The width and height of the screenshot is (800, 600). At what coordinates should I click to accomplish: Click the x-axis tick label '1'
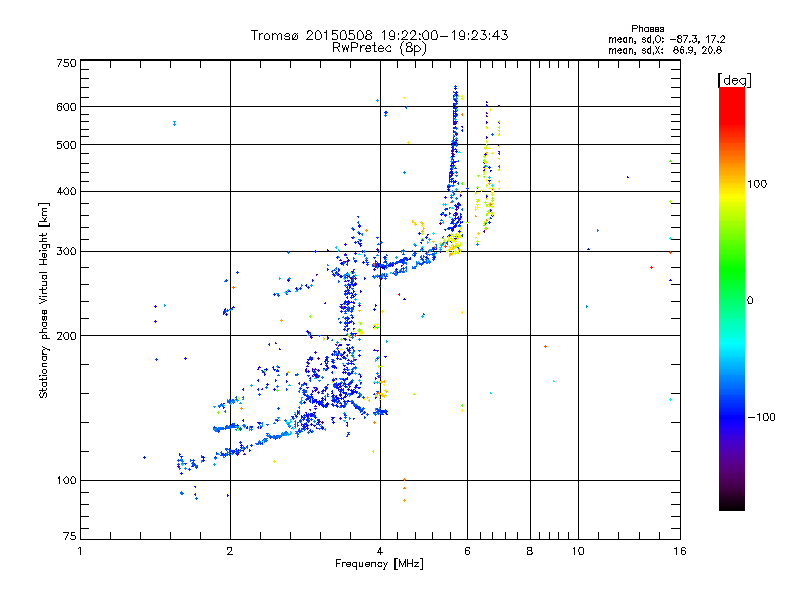80,551
